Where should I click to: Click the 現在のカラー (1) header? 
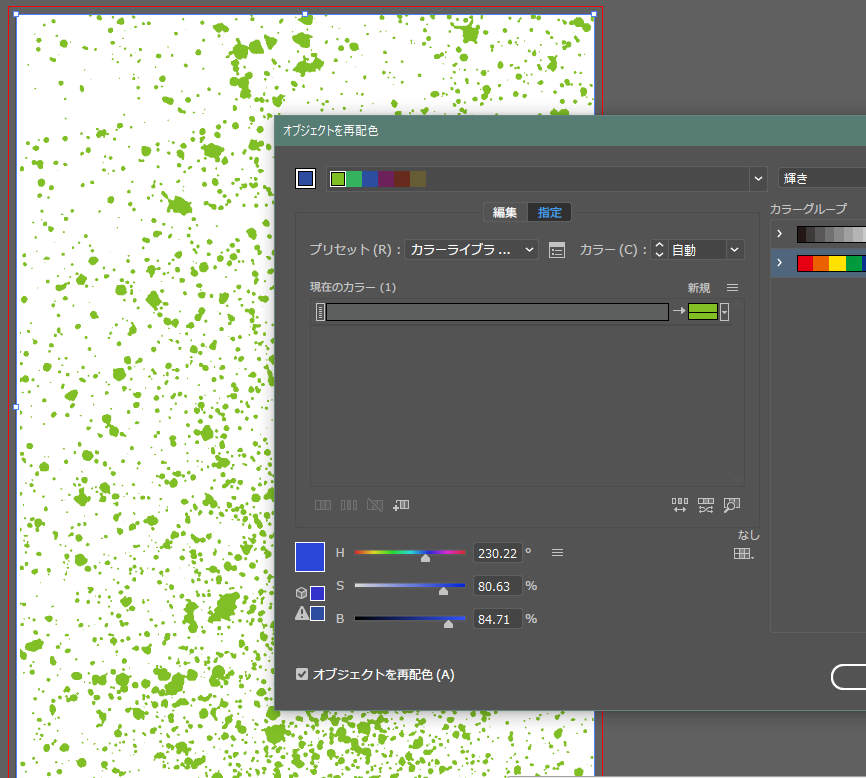353,287
